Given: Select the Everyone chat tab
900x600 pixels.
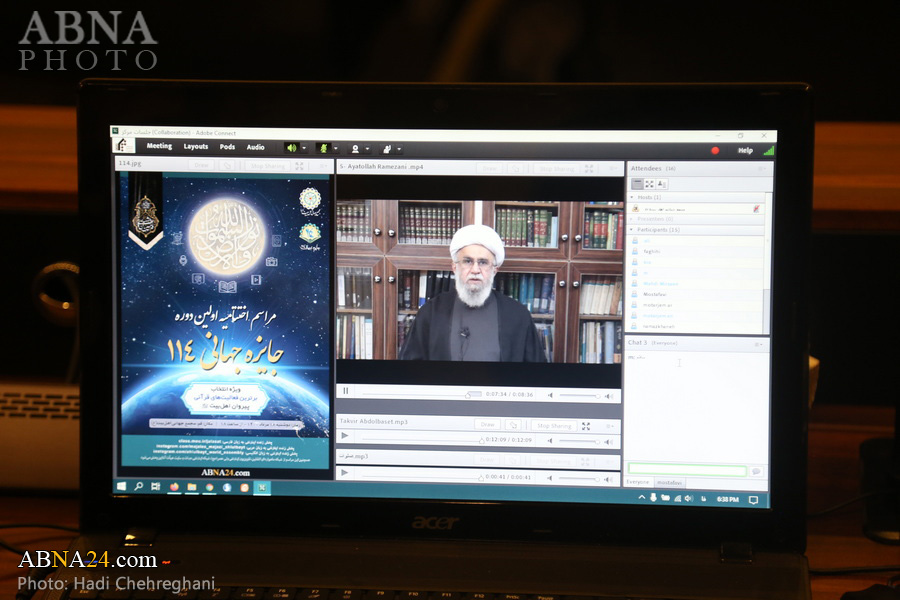Looking at the screenshot, I should pyautogui.click(x=637, y=482).
